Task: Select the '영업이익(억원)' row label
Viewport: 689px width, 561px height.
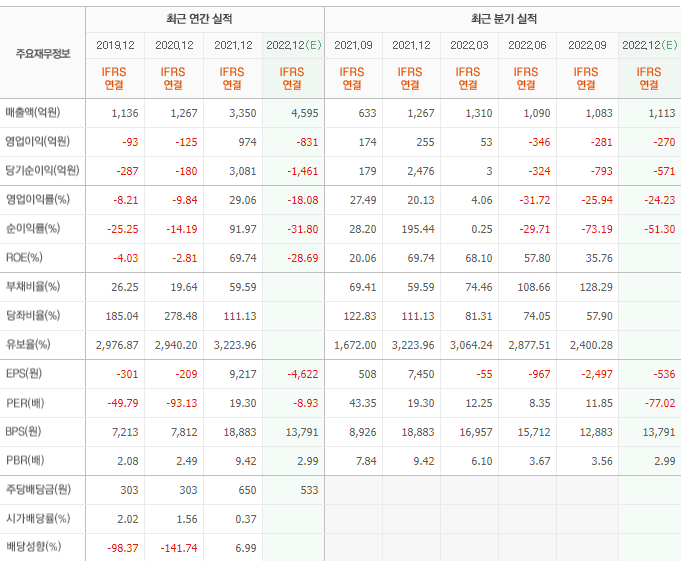Action: pyautogui.click(x=37, y=141)
